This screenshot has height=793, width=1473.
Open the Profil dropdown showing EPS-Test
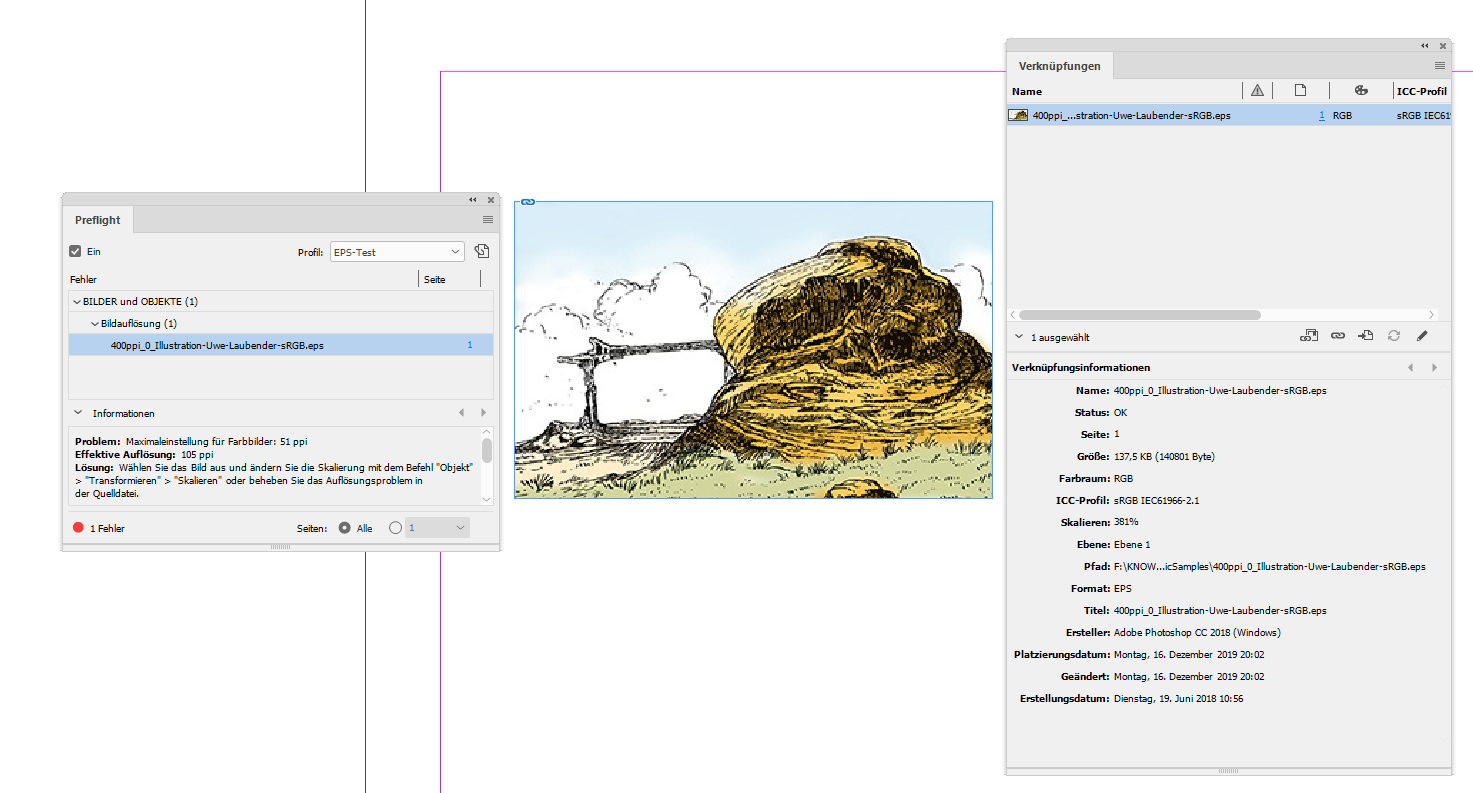pyautogui.click(x=397, y=252)
